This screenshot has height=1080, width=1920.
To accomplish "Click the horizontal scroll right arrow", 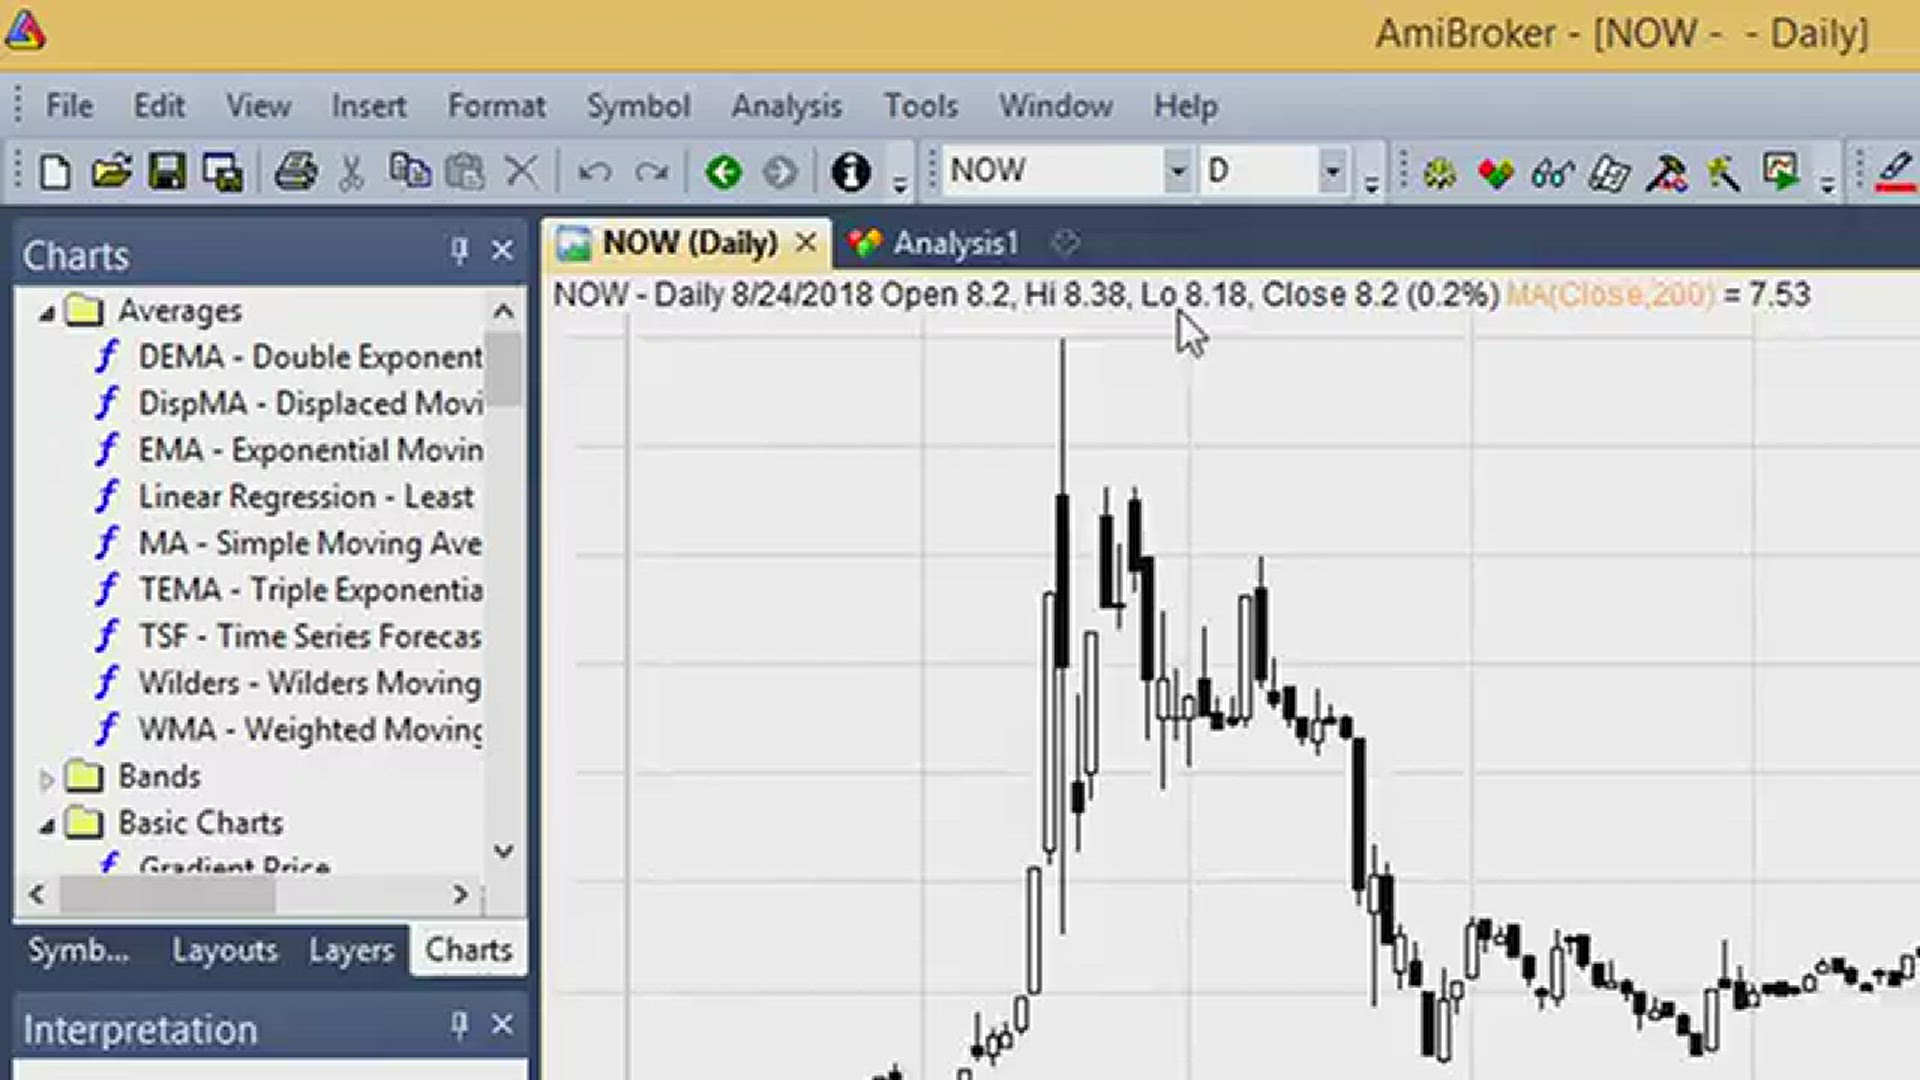I will point(460,894).
